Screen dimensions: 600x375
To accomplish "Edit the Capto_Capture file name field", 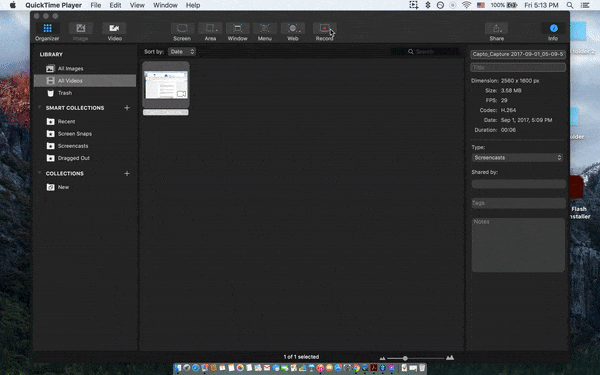I will click(x=518, y=54).
